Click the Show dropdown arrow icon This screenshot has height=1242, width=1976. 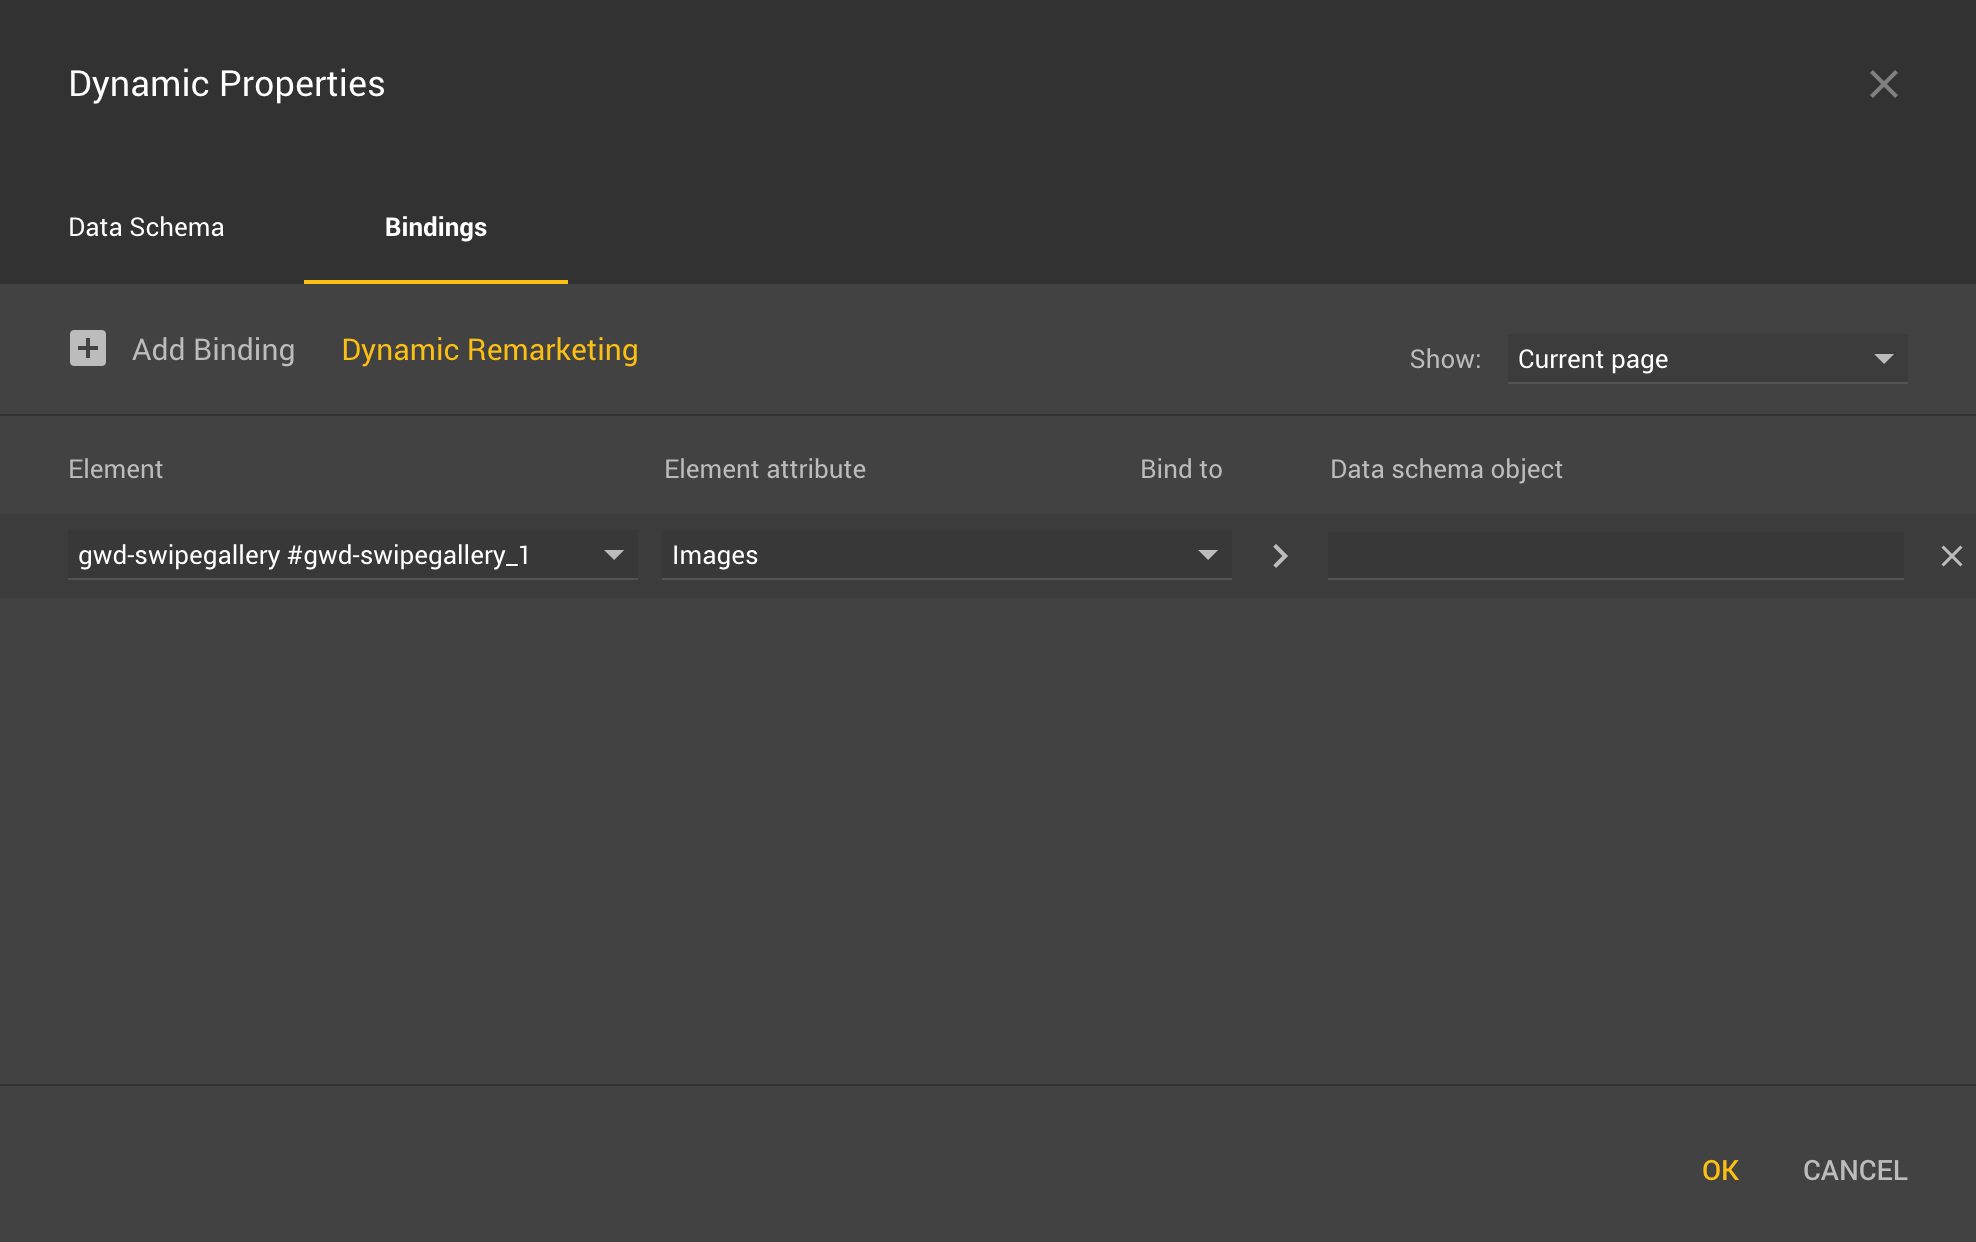pyautogui.click(x=1884, y=359)
